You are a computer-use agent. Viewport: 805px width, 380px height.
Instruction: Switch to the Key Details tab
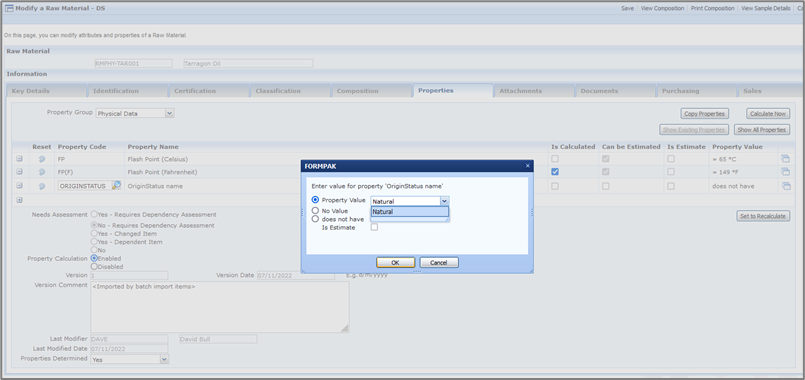[x=46, y=91]
